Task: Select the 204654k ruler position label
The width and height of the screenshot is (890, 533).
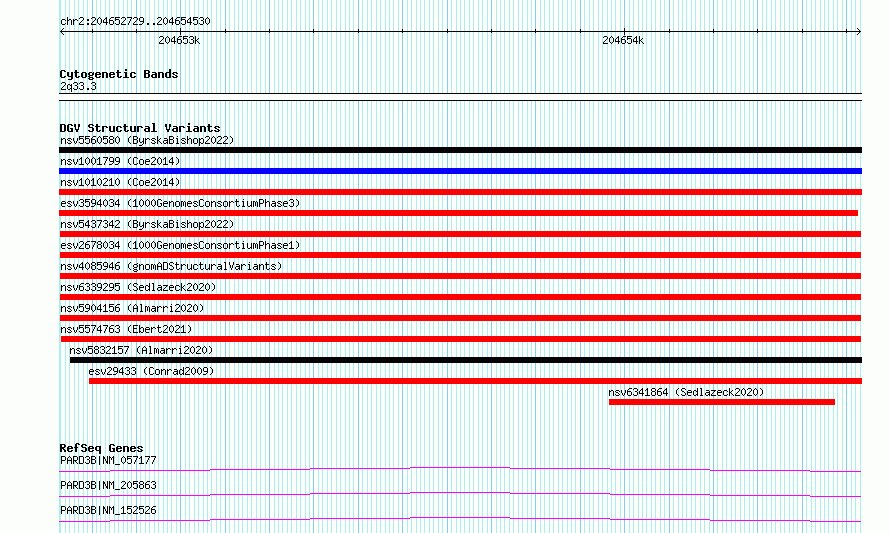Action: (623, 41)
